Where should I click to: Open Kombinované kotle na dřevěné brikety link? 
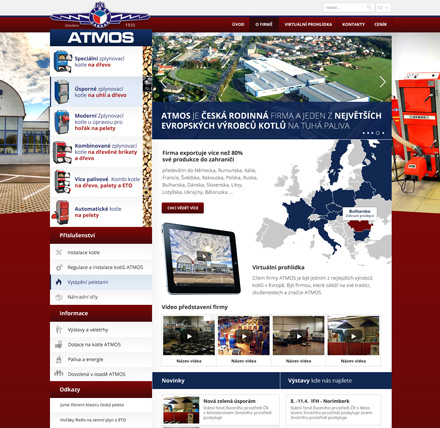[106, 152]
